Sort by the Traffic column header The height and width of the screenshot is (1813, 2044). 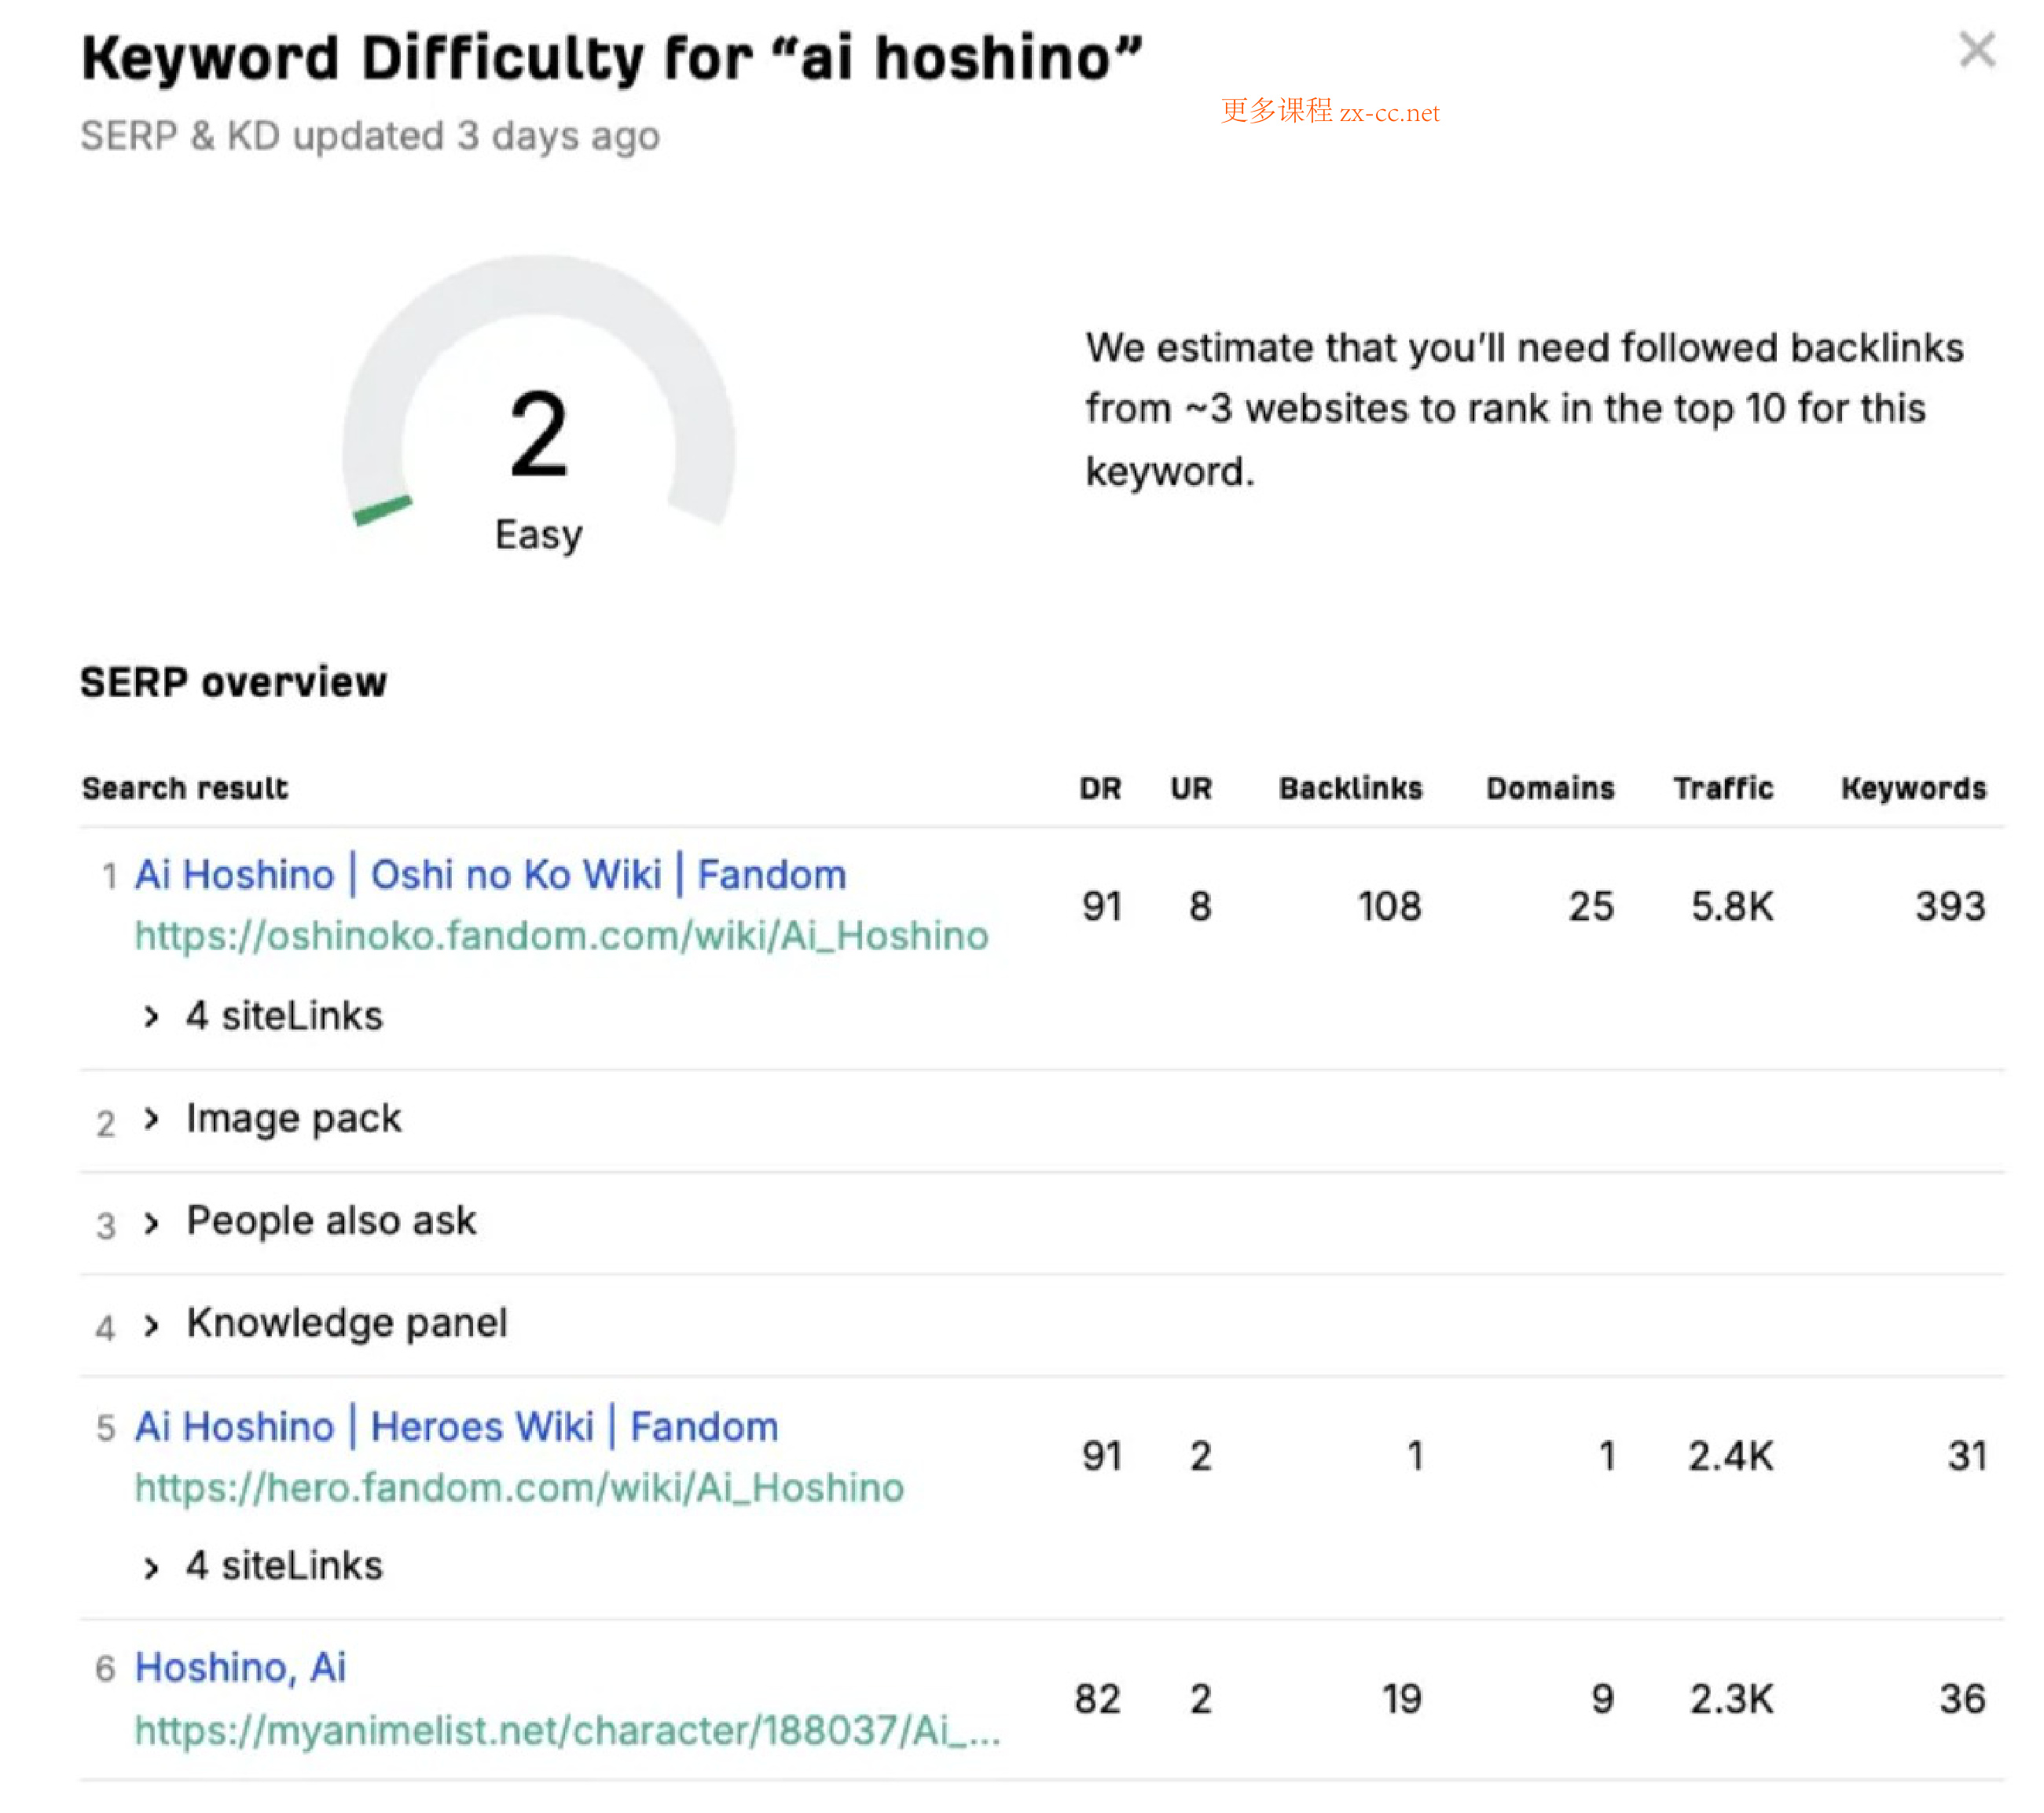click(x=1723, y=789)
